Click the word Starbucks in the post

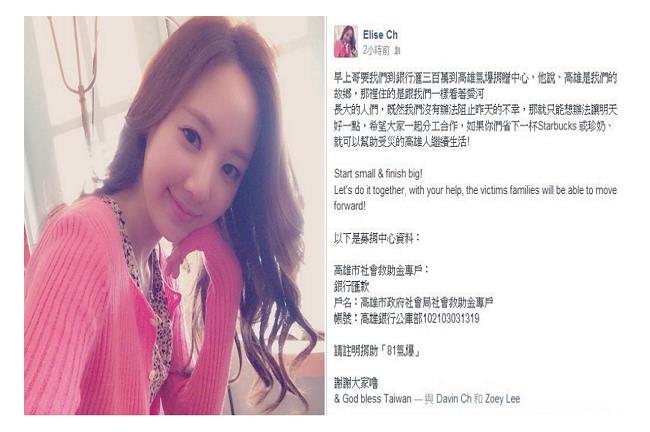pos(556,126)
